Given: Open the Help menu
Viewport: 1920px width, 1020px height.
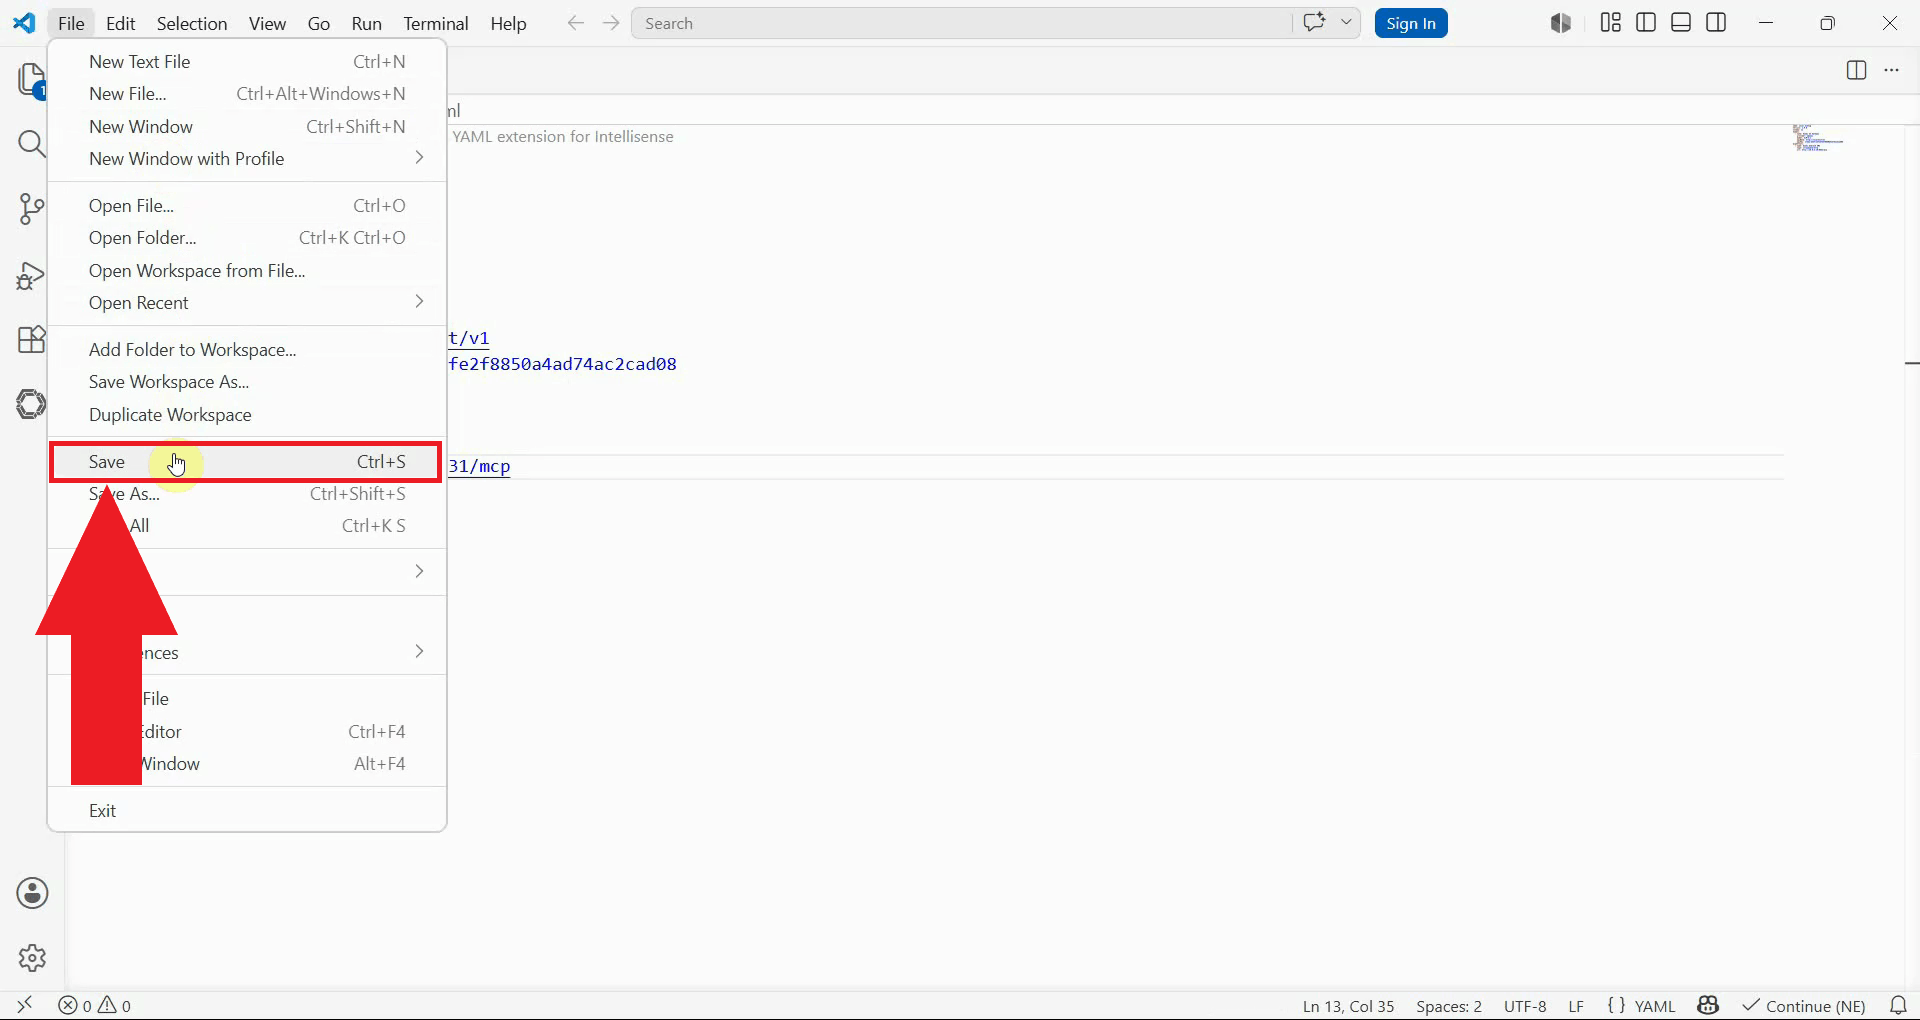Looking at the screenshot, I should 508,23.
